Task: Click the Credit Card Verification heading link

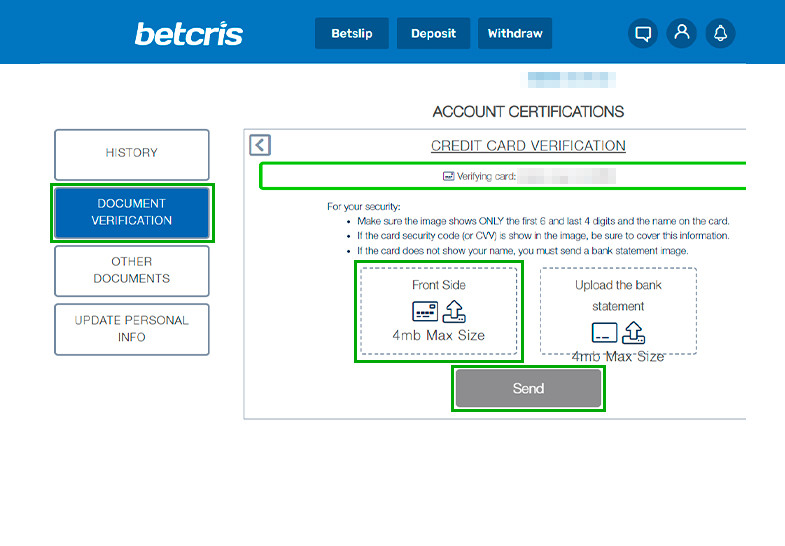Action: pyautogui.click(x=528, y=146)
